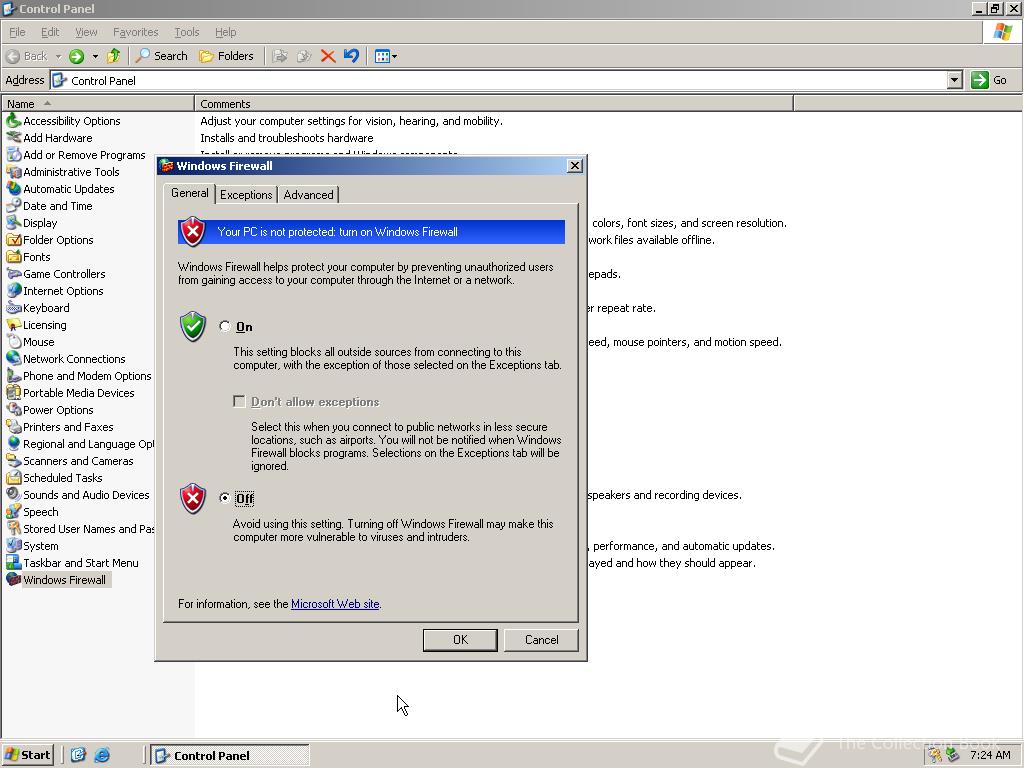Open the Accessibility Options icon
This screenshot has width=1024, height=768.
pyautogui.click(x=13, y=121)
